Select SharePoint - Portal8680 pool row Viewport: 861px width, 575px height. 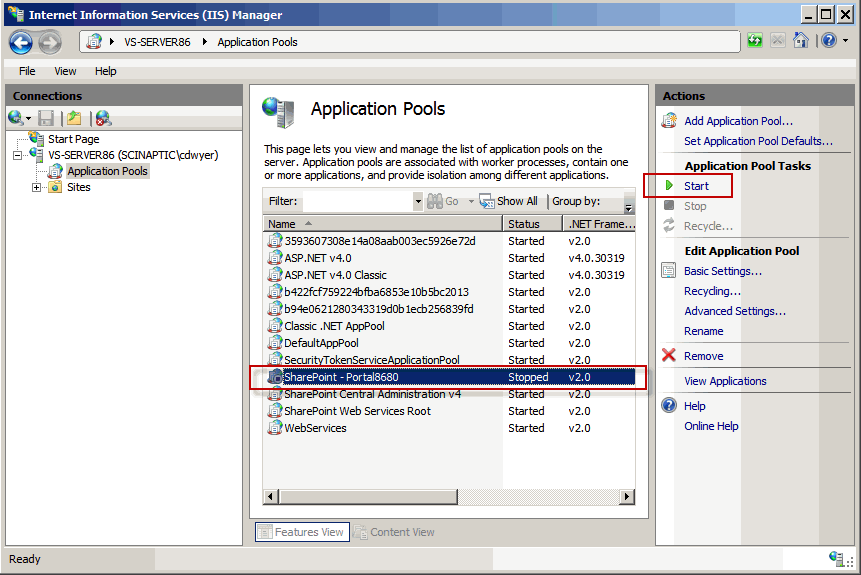coord(449,377)
